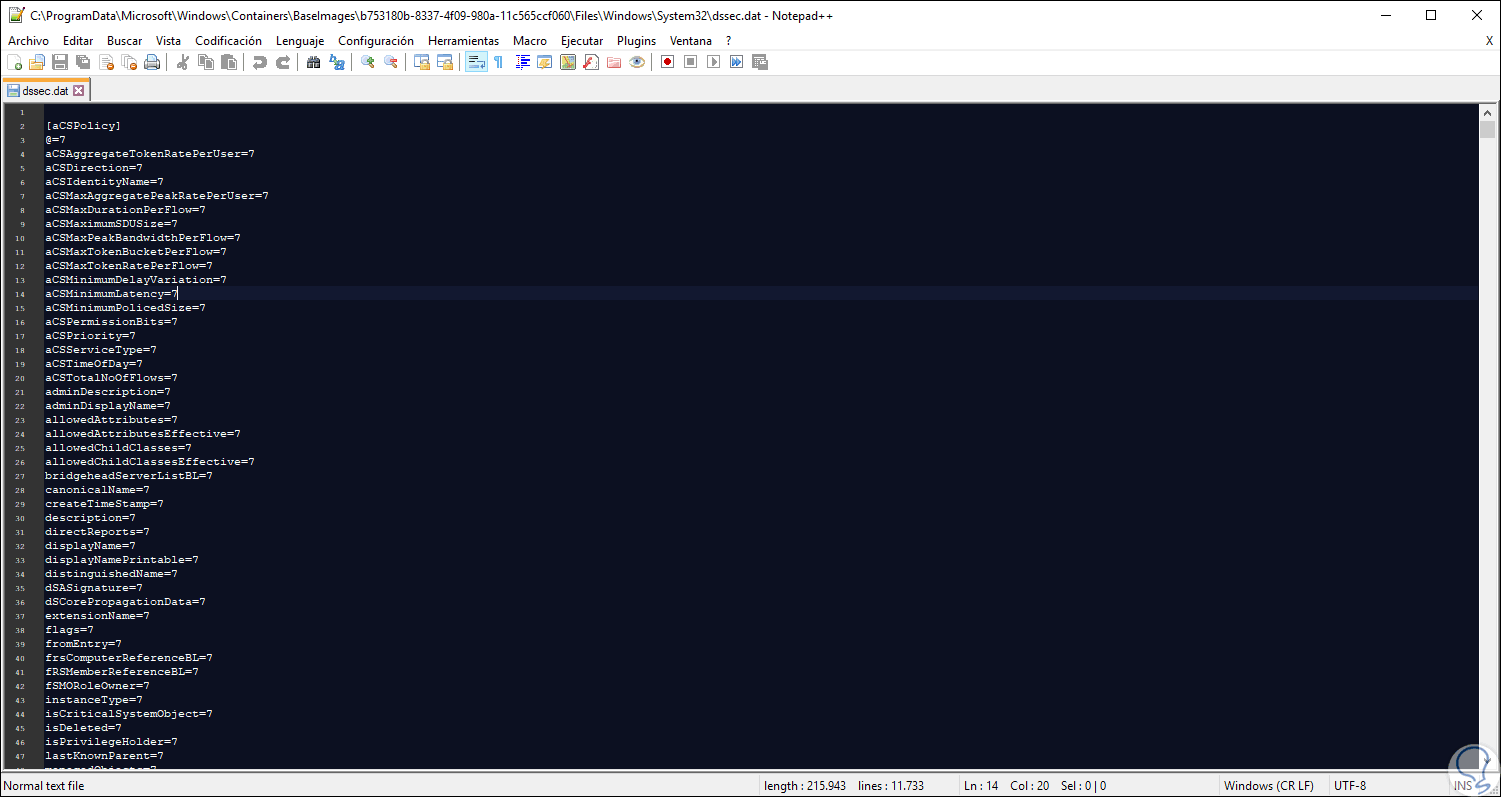Image resolution: width=1501 pixels, height=797 pixels.
Task: Stop macro recording
Action: (690, 62)
